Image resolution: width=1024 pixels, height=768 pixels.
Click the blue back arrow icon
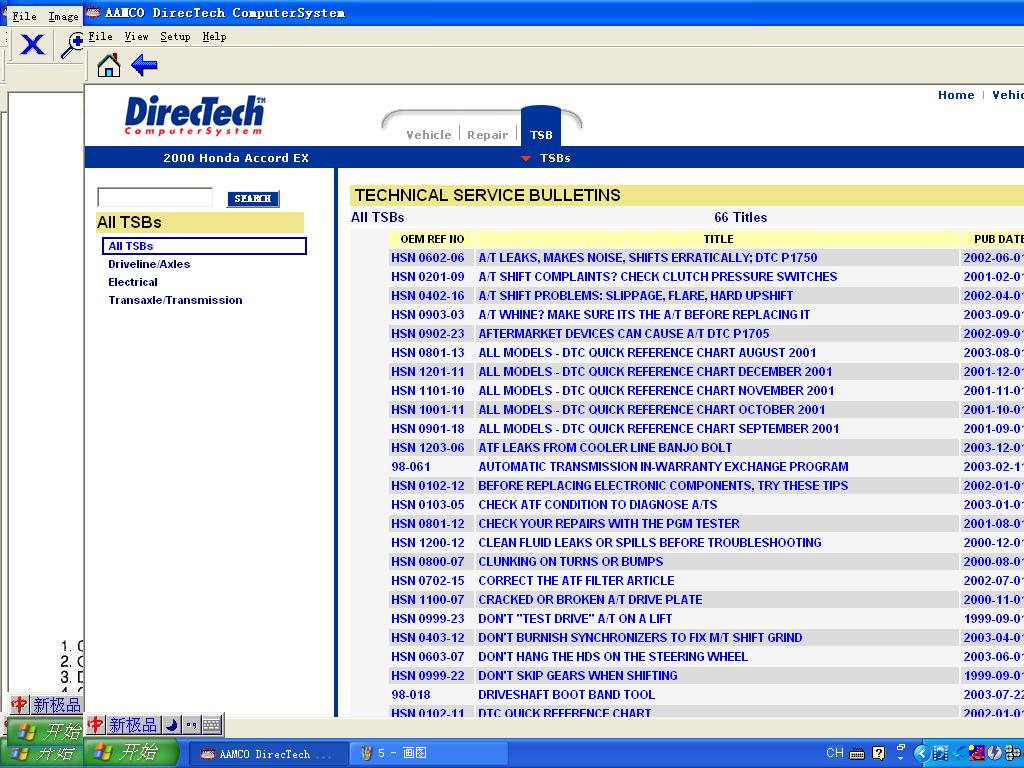[x=144, y=66]
